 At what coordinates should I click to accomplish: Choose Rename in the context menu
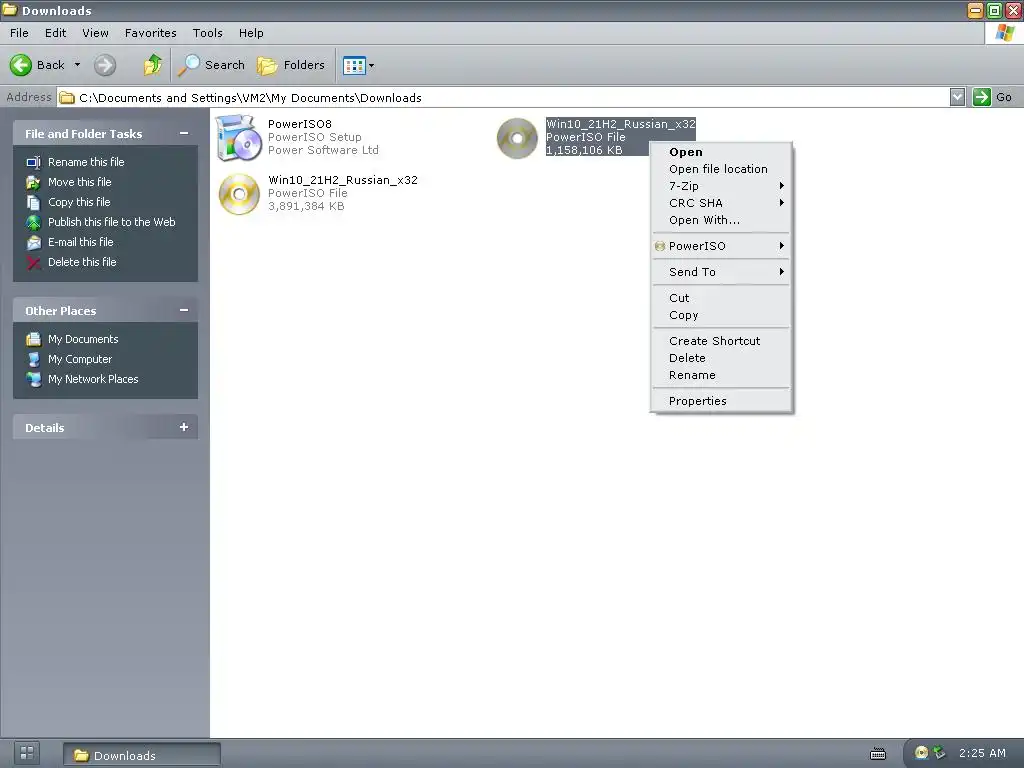click(x=721, y=375)
